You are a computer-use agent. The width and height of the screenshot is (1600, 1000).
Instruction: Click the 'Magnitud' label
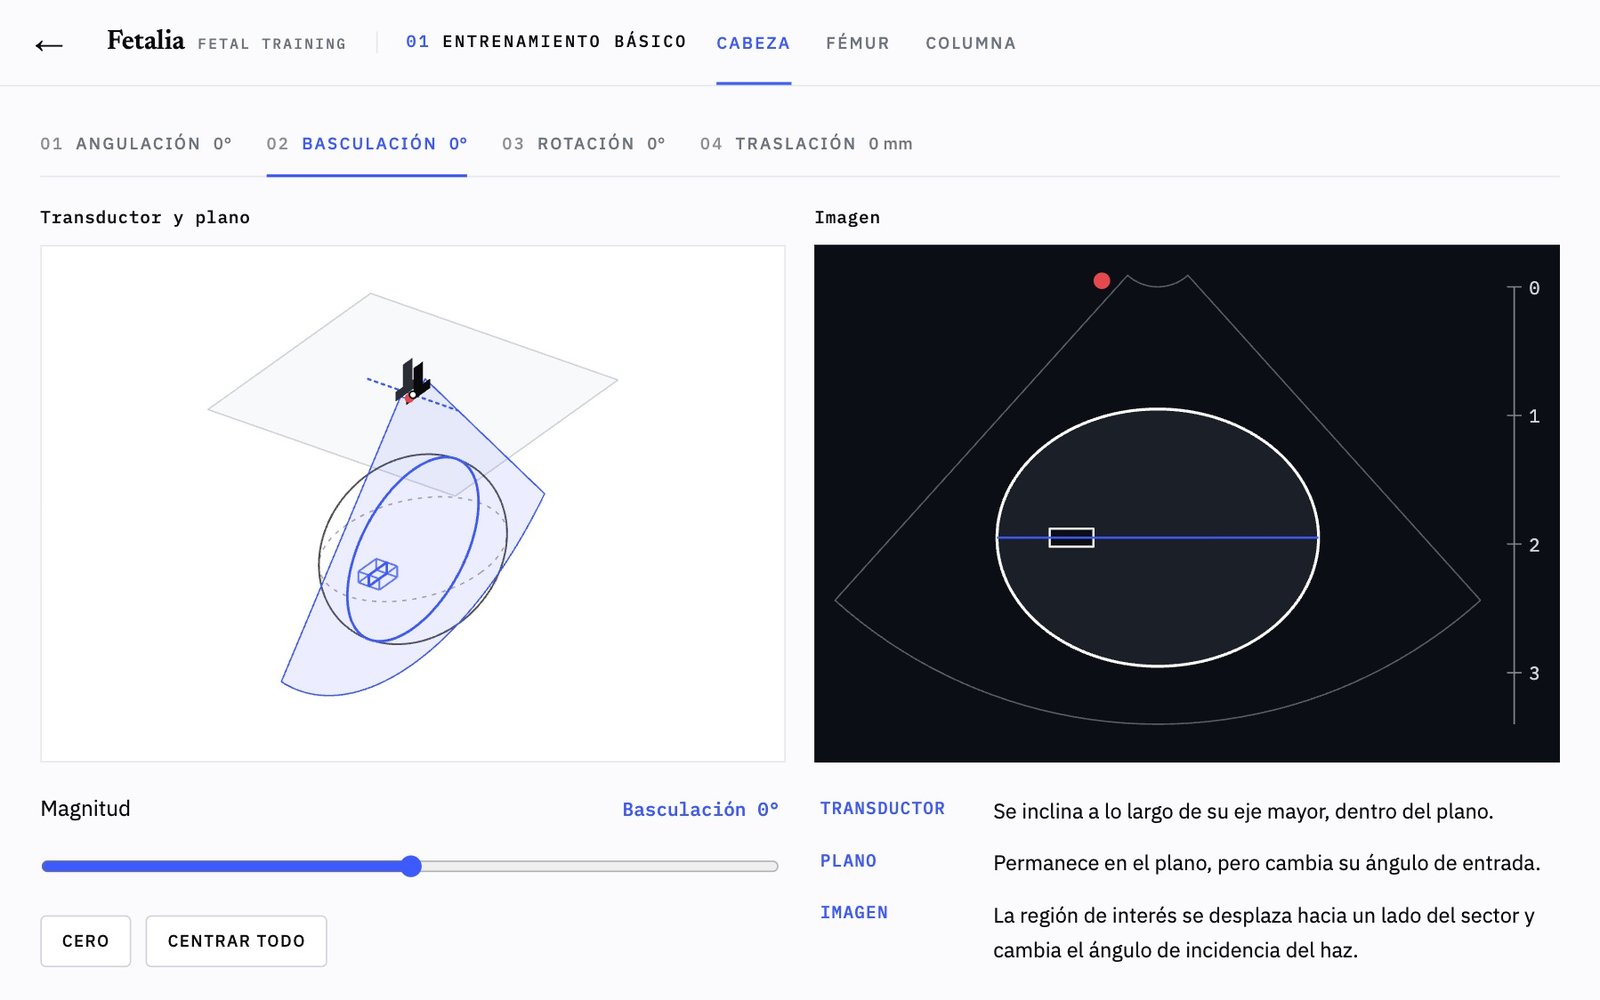[85, 808]
